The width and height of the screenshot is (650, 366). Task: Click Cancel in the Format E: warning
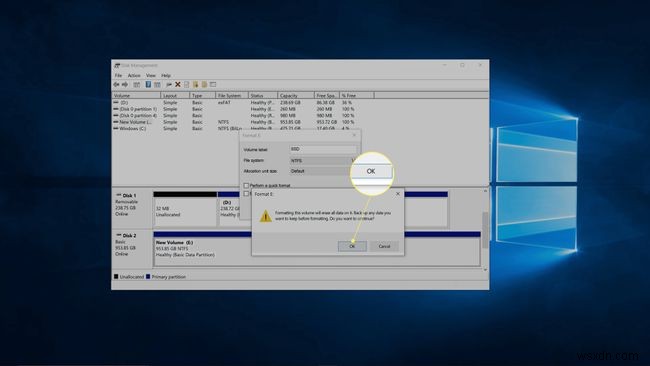pos(384,246)
